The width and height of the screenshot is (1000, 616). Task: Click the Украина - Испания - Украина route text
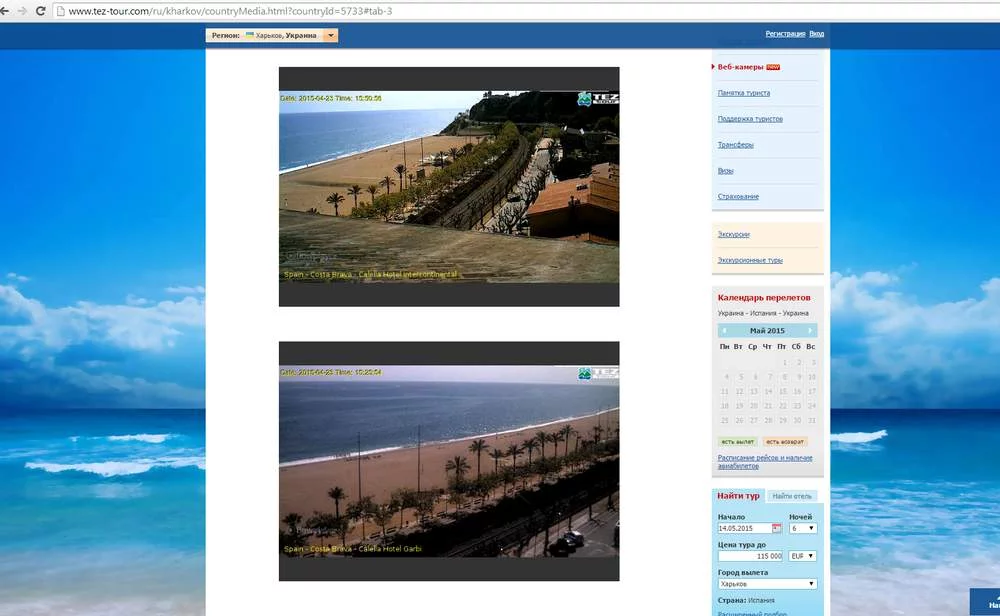(x=763, y=313)
